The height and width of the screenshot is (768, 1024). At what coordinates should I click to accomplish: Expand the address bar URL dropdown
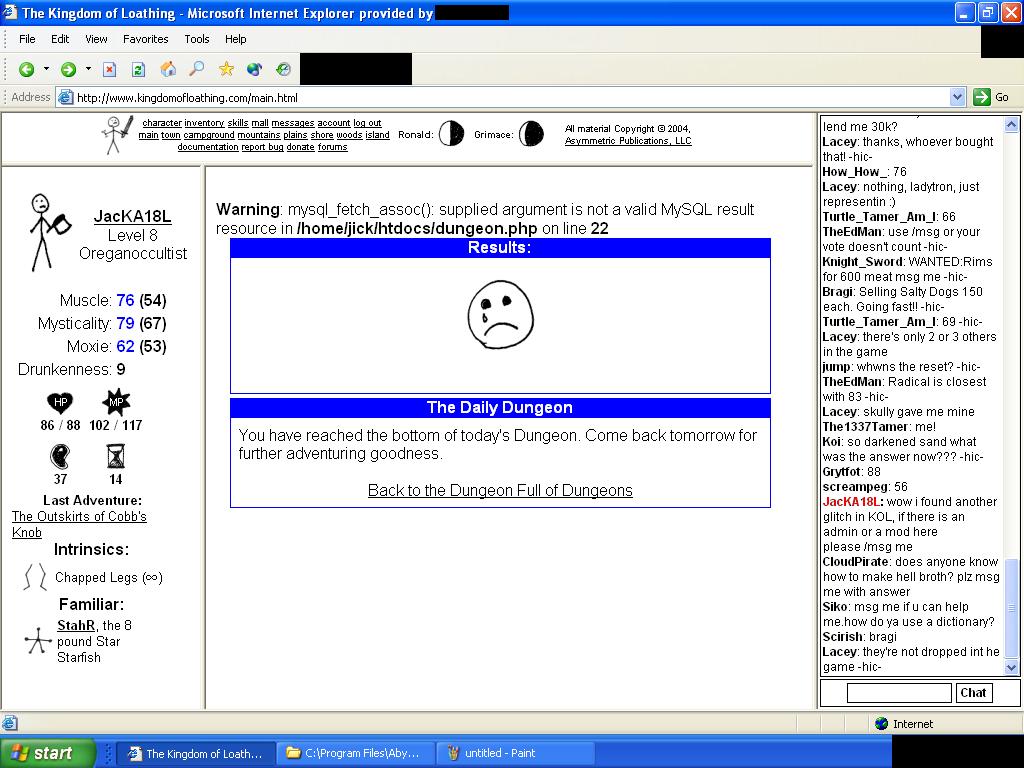pos(957,97)
